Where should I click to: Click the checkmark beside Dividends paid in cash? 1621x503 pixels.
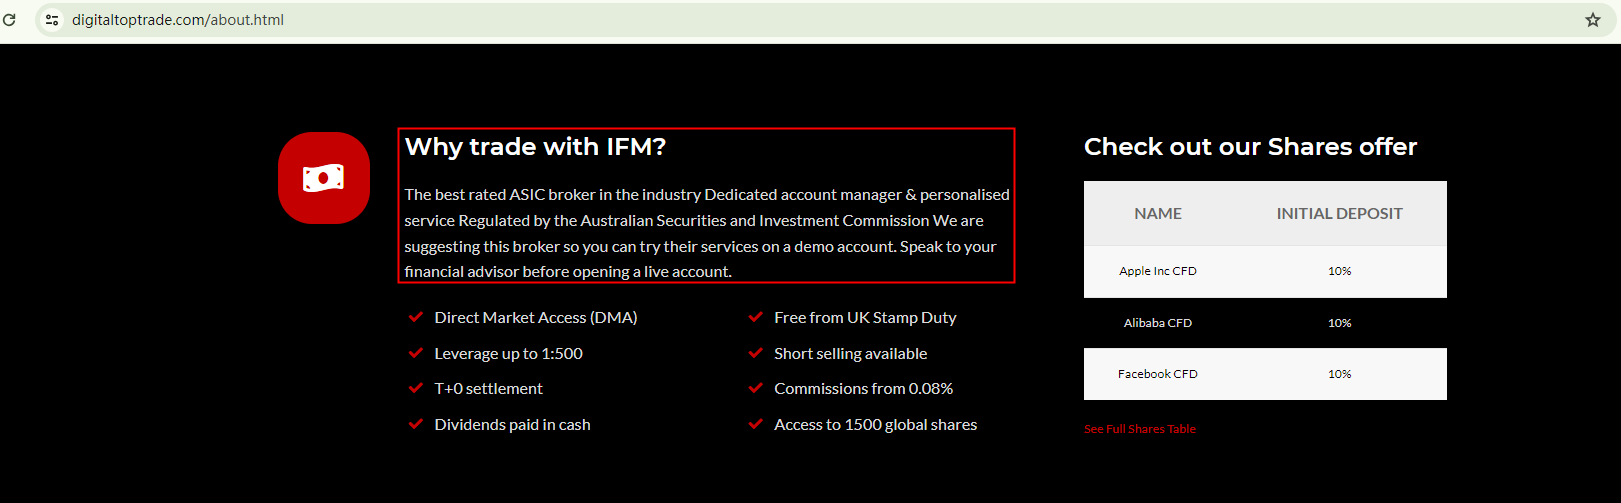coord(416,424)
